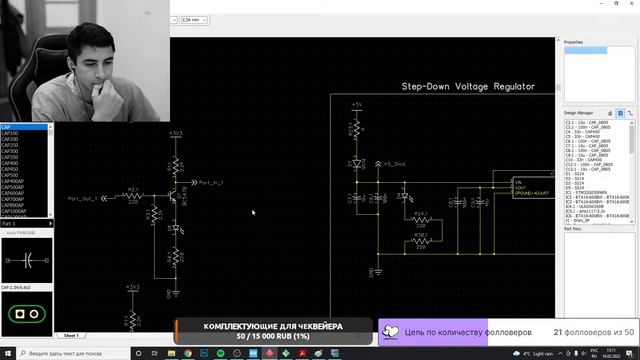
Task: Click resistor R30.1 in regulator block
Action: click(420, 241)
